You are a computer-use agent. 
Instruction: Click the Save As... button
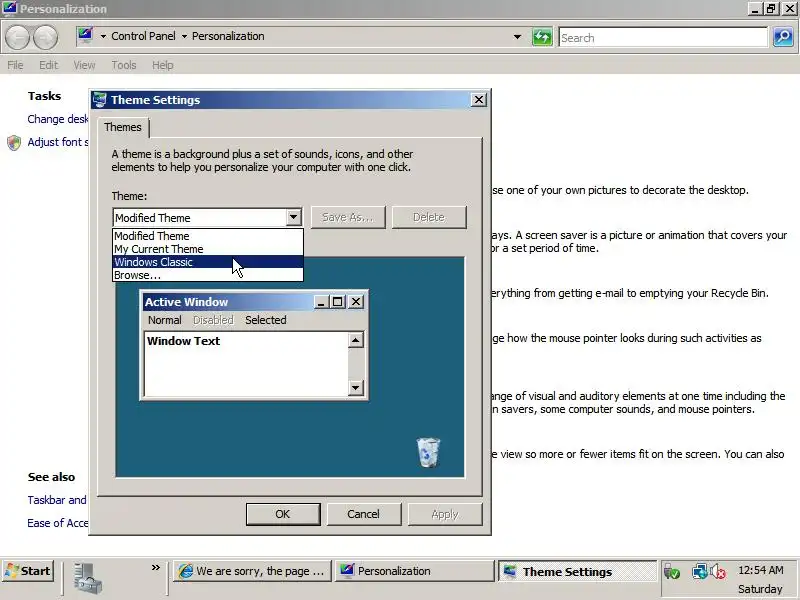click(348, 217)
